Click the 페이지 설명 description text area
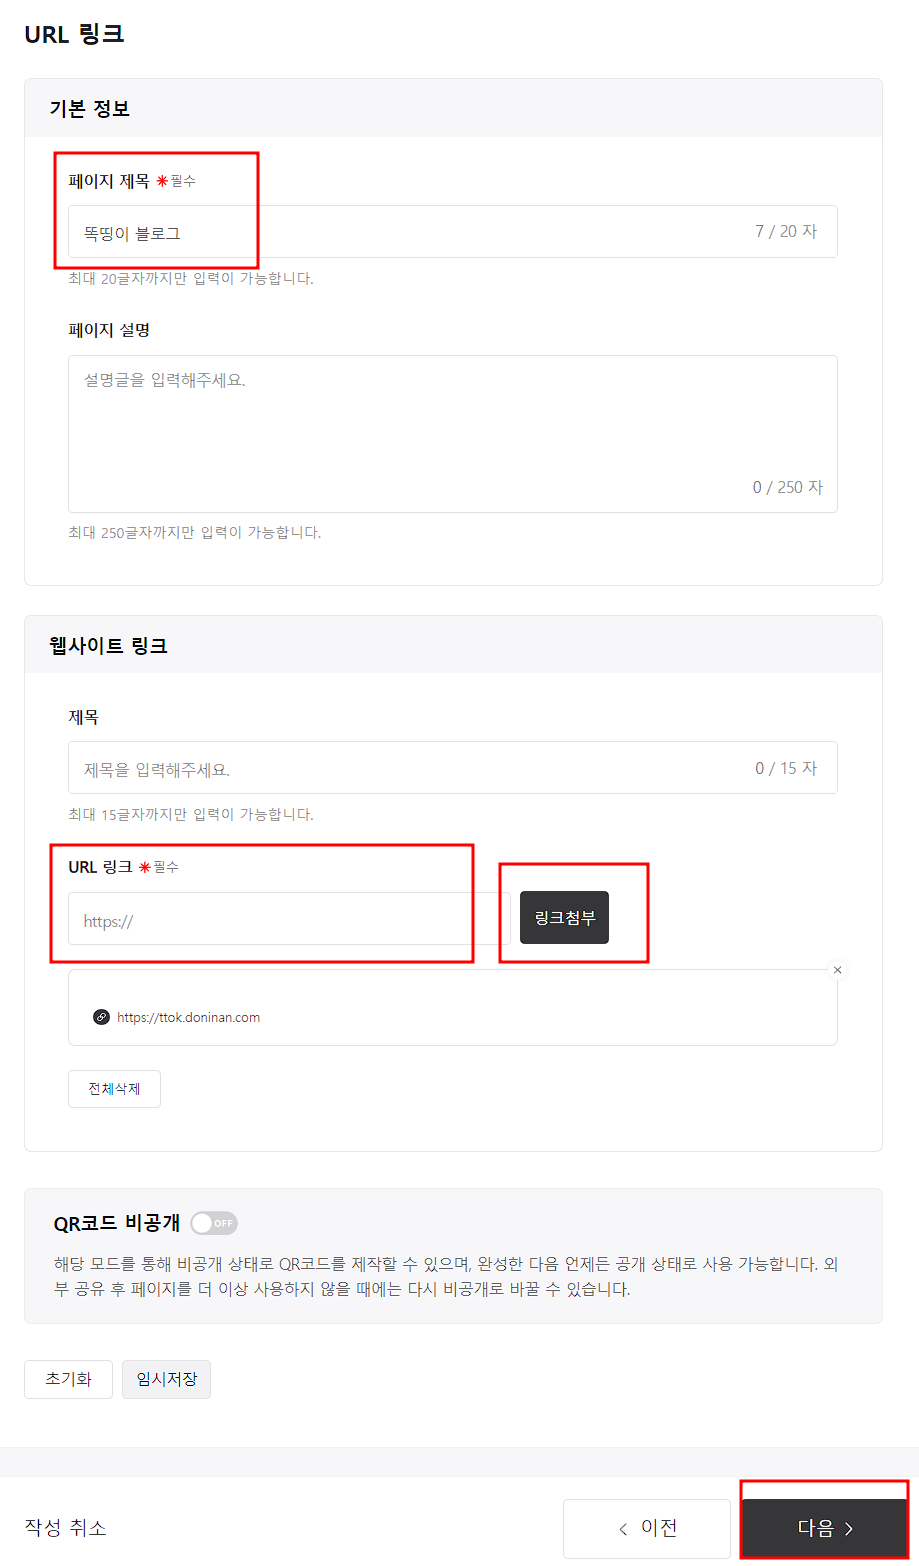 tap(452, 433)
